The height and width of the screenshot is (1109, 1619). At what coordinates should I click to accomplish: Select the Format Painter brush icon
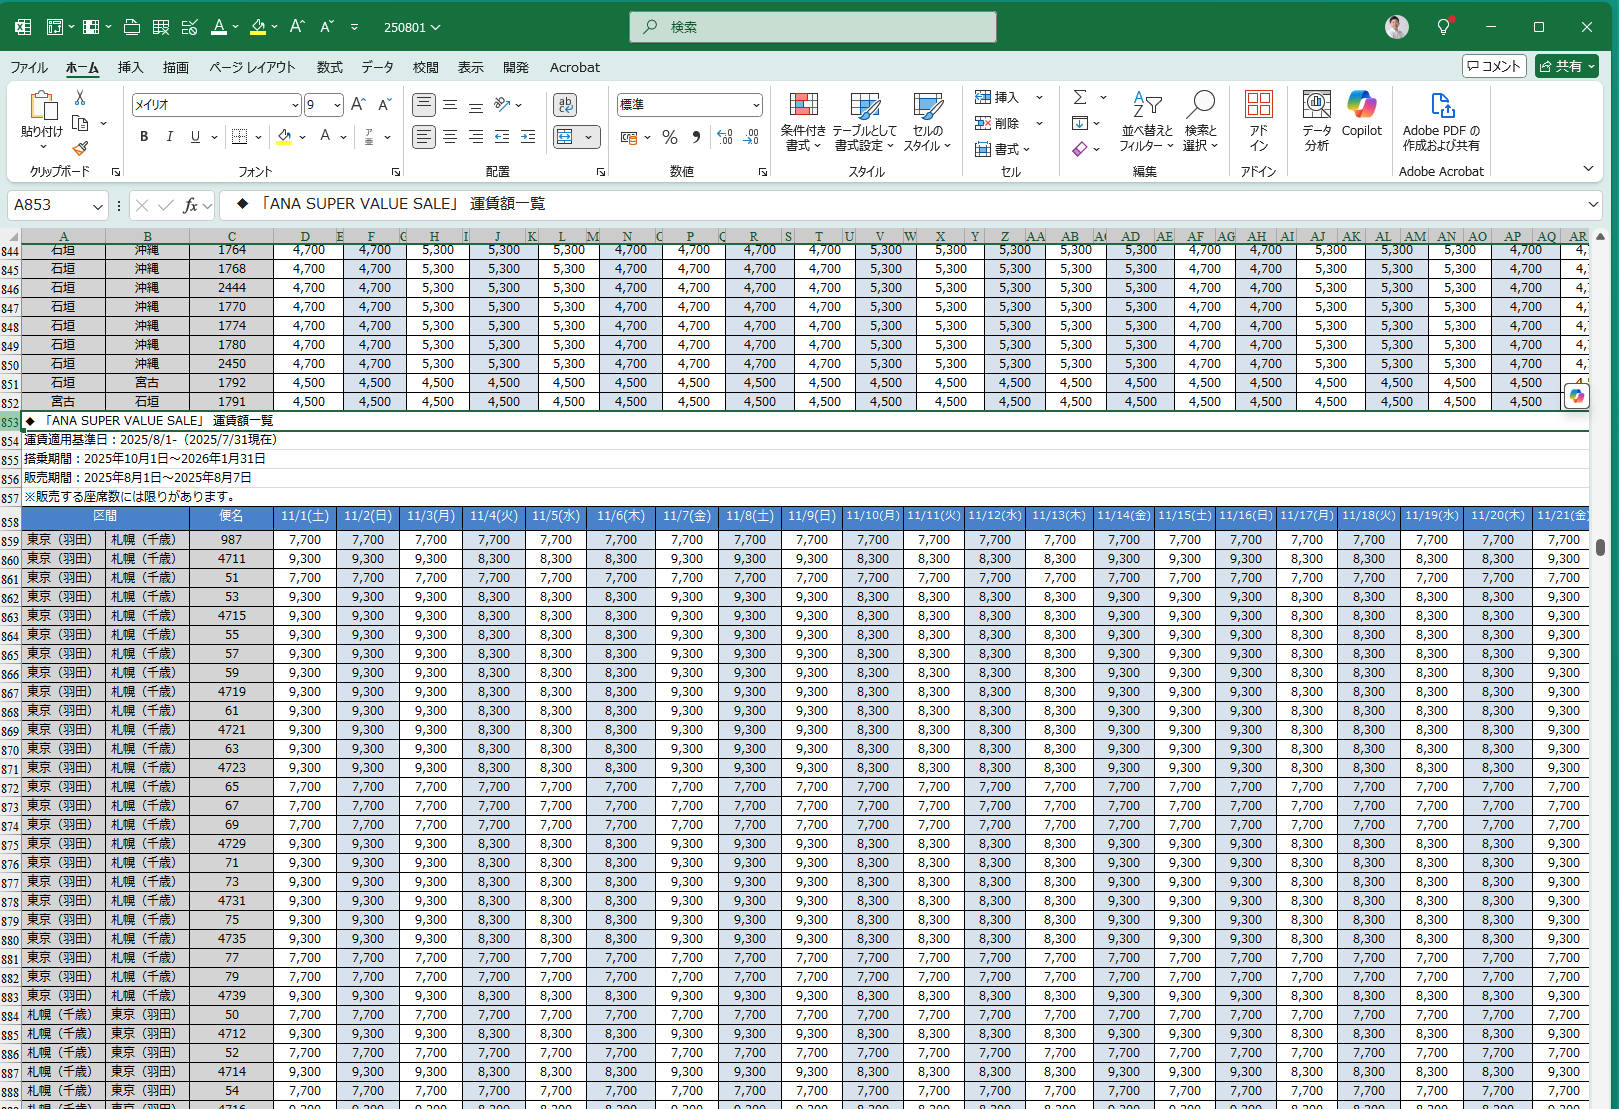[80, 148]
